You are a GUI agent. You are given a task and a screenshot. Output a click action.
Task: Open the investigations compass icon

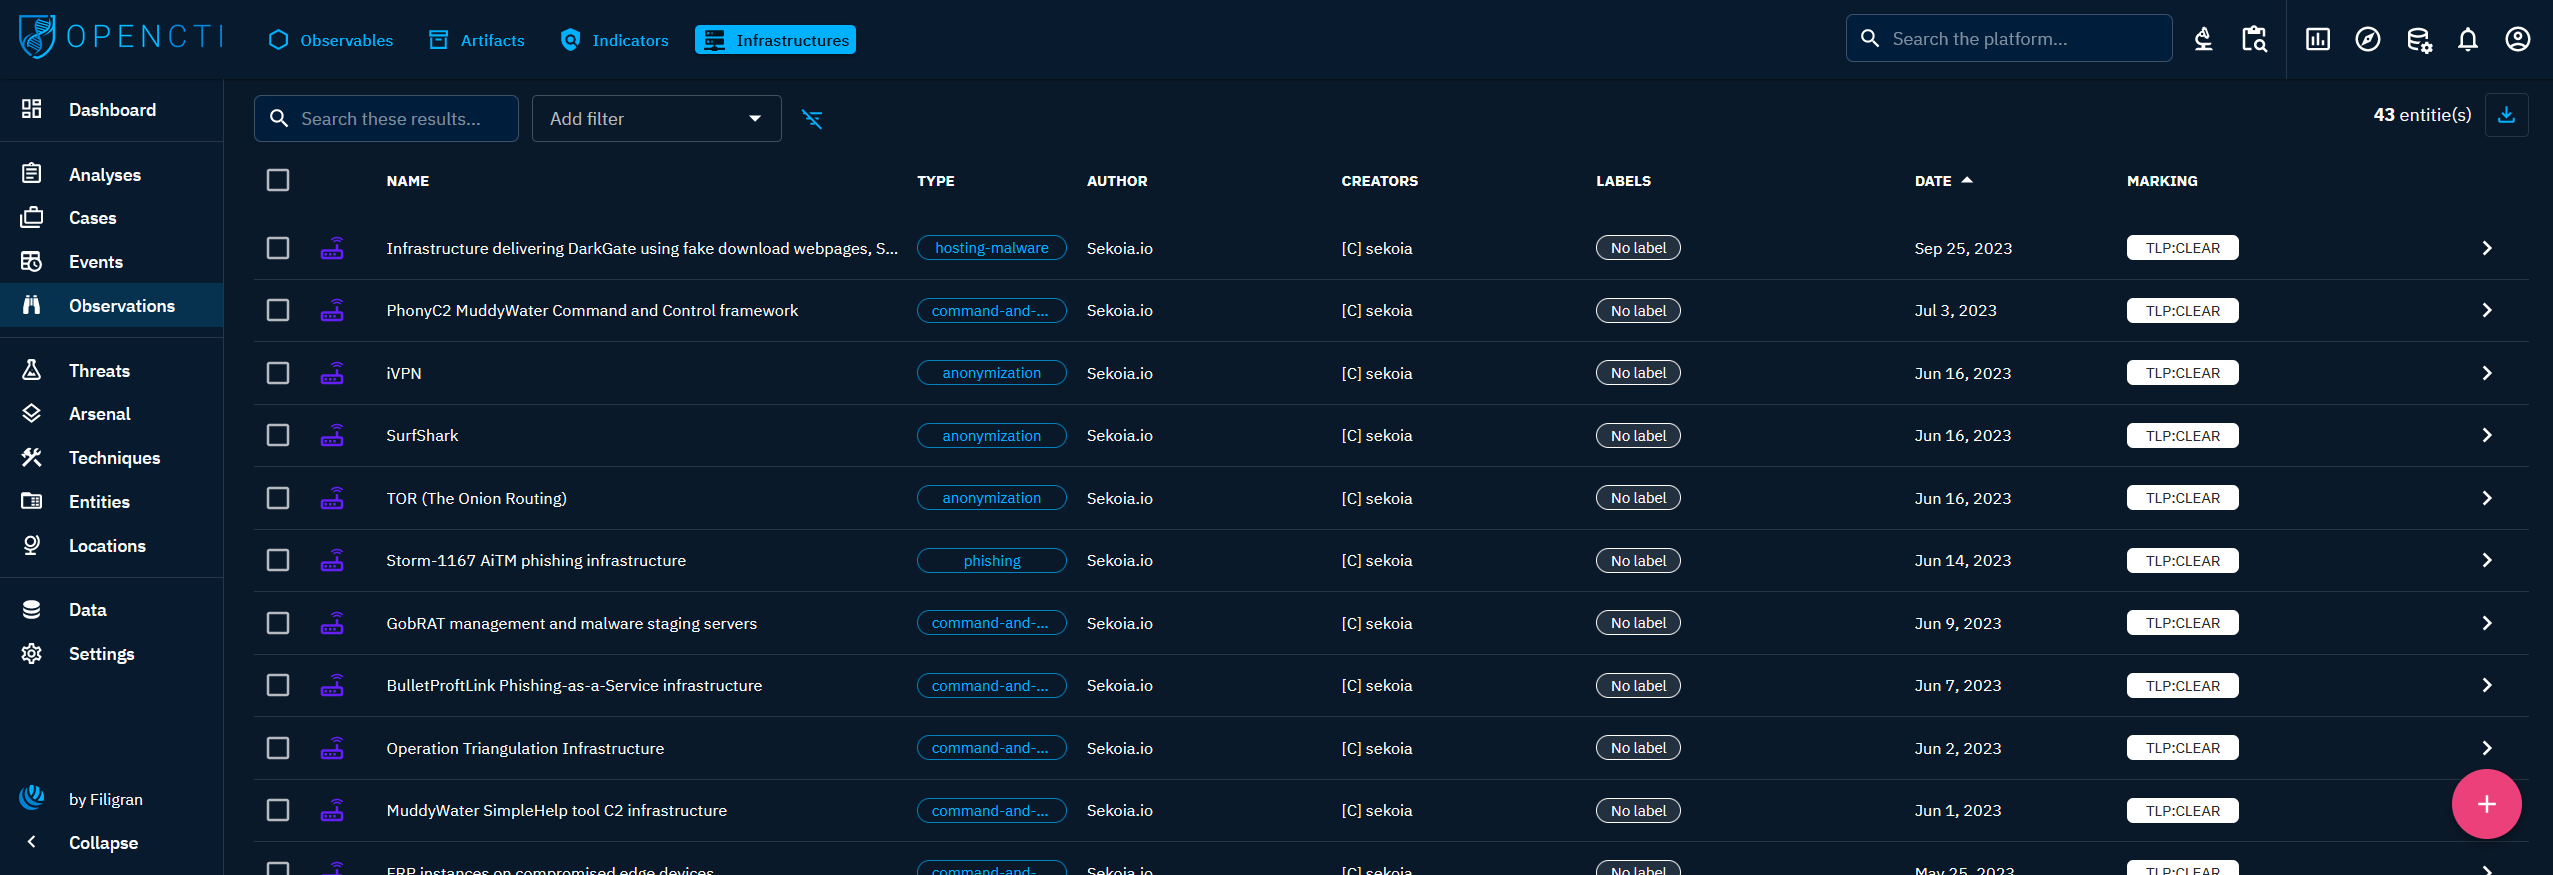(x=2367, y=39)
